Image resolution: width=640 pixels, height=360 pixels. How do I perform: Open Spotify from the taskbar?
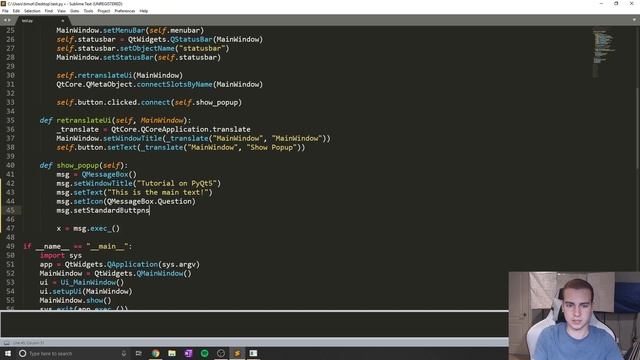(204, 353)
